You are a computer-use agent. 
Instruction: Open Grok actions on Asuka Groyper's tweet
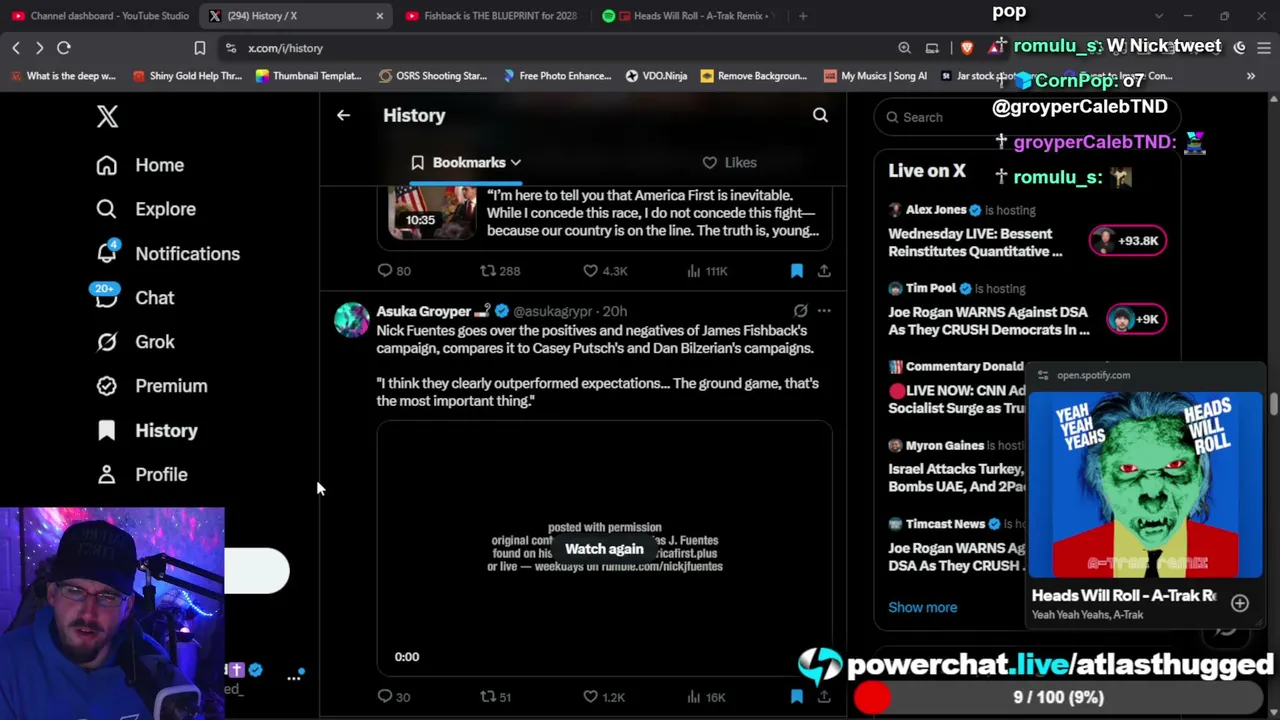pyautogui.click(x=800, y=311)
